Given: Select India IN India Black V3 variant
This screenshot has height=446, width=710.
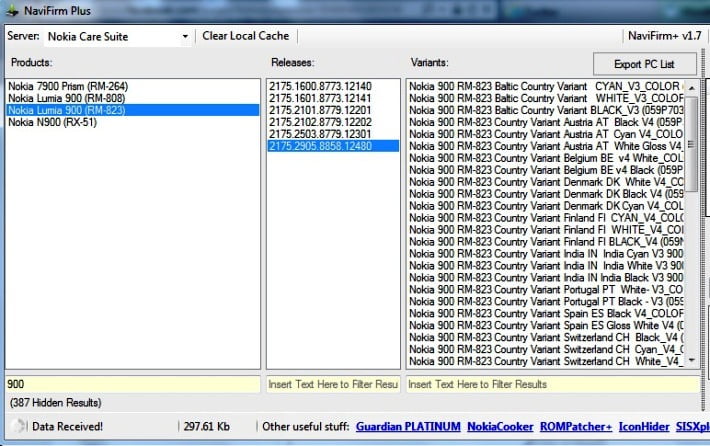Looking at the screenshot, I should coord(546,278).
